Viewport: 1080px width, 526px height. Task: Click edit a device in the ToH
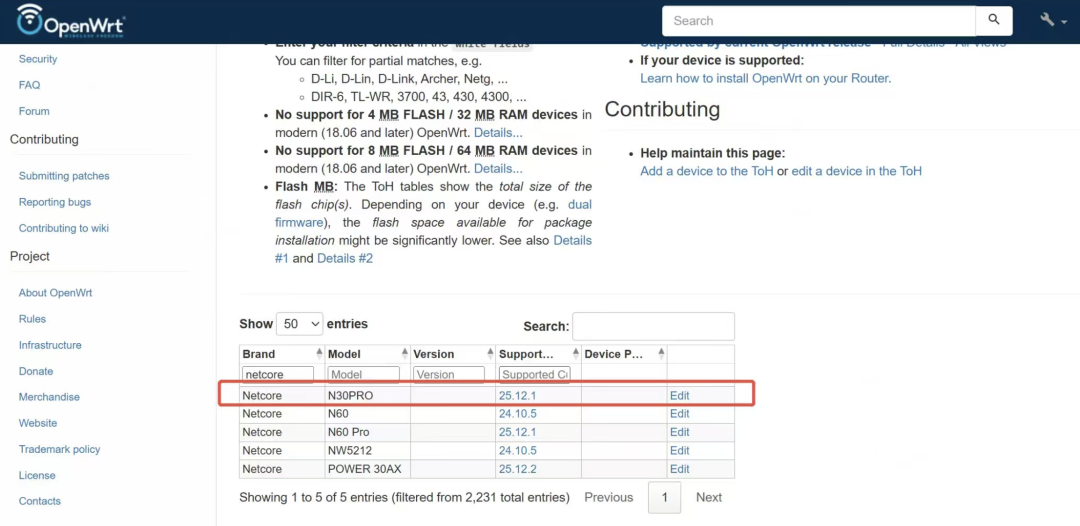pyautogui.click(x=856, y=171)
